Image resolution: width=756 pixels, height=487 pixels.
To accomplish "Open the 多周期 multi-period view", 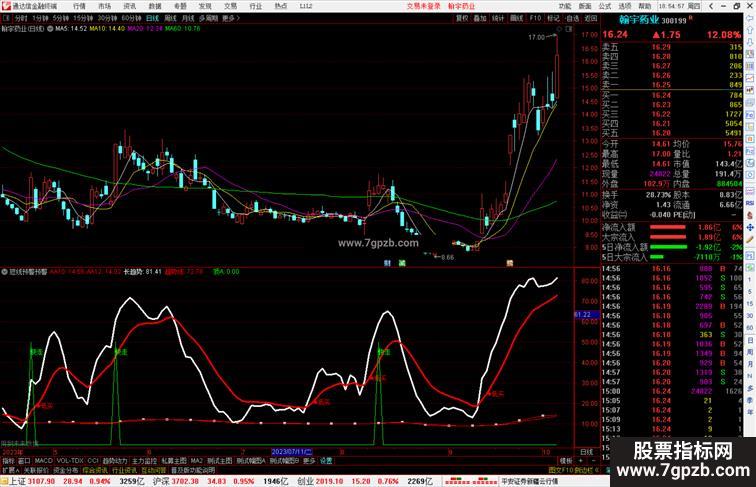I will (208, 18).
